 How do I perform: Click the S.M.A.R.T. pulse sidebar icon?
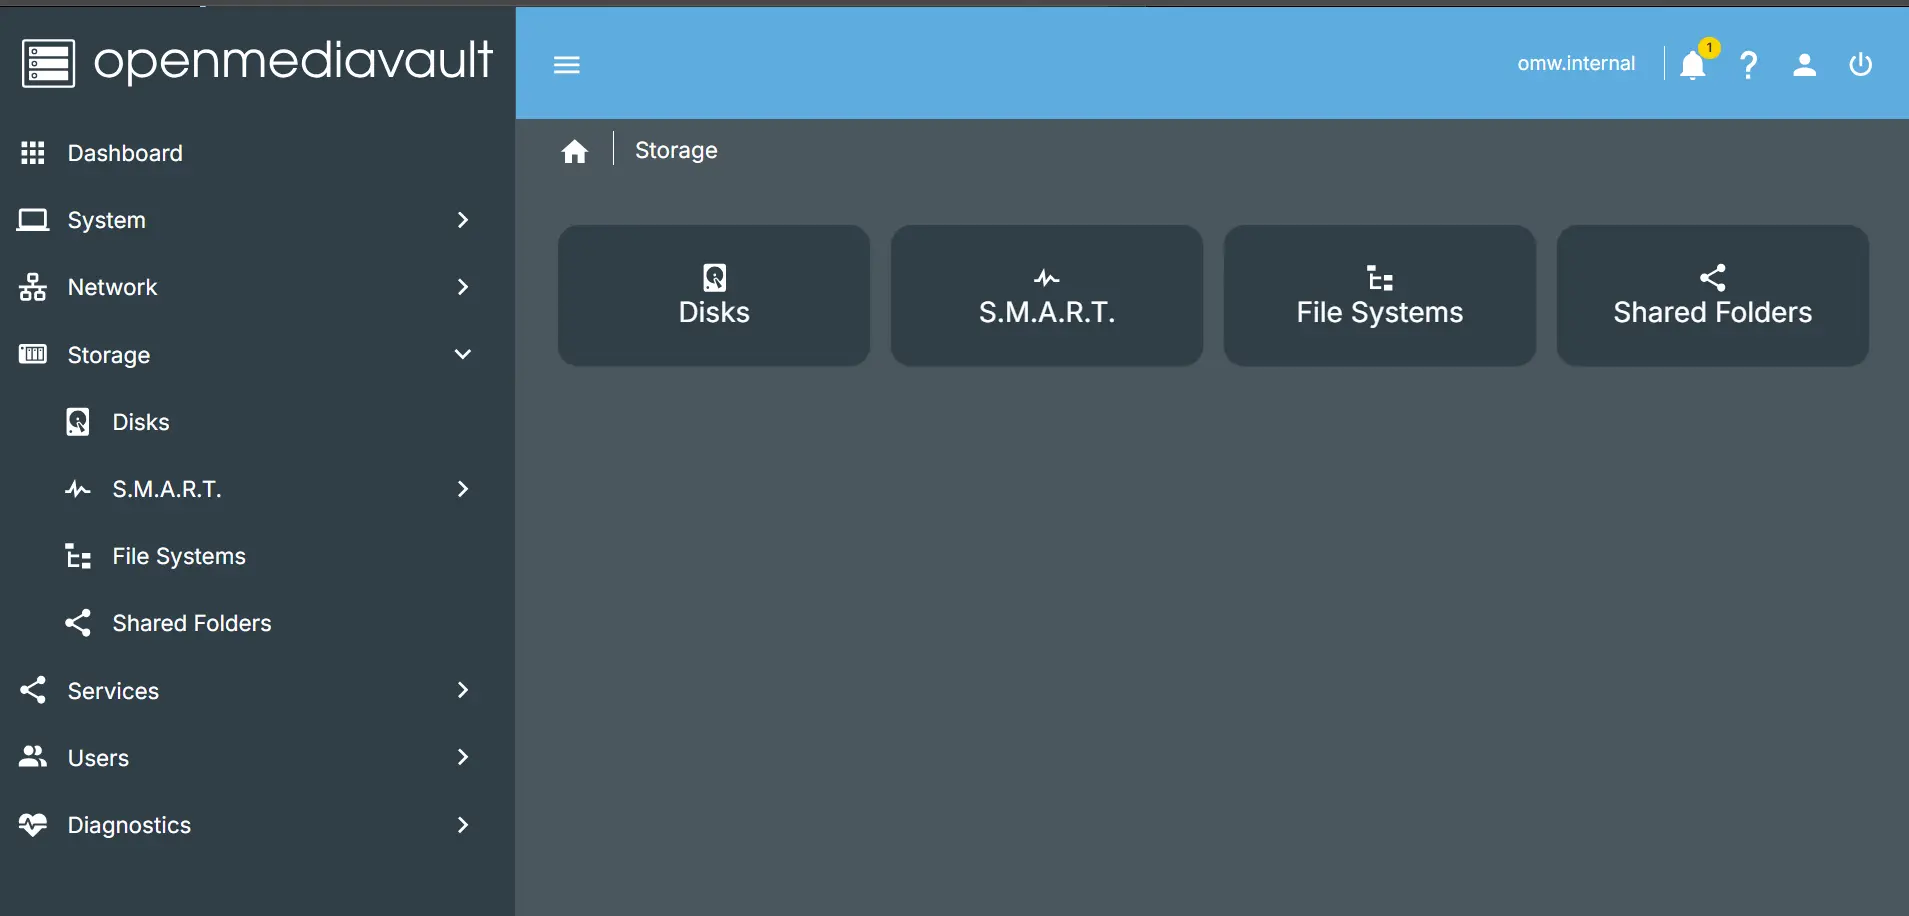(x=78, y=489)
